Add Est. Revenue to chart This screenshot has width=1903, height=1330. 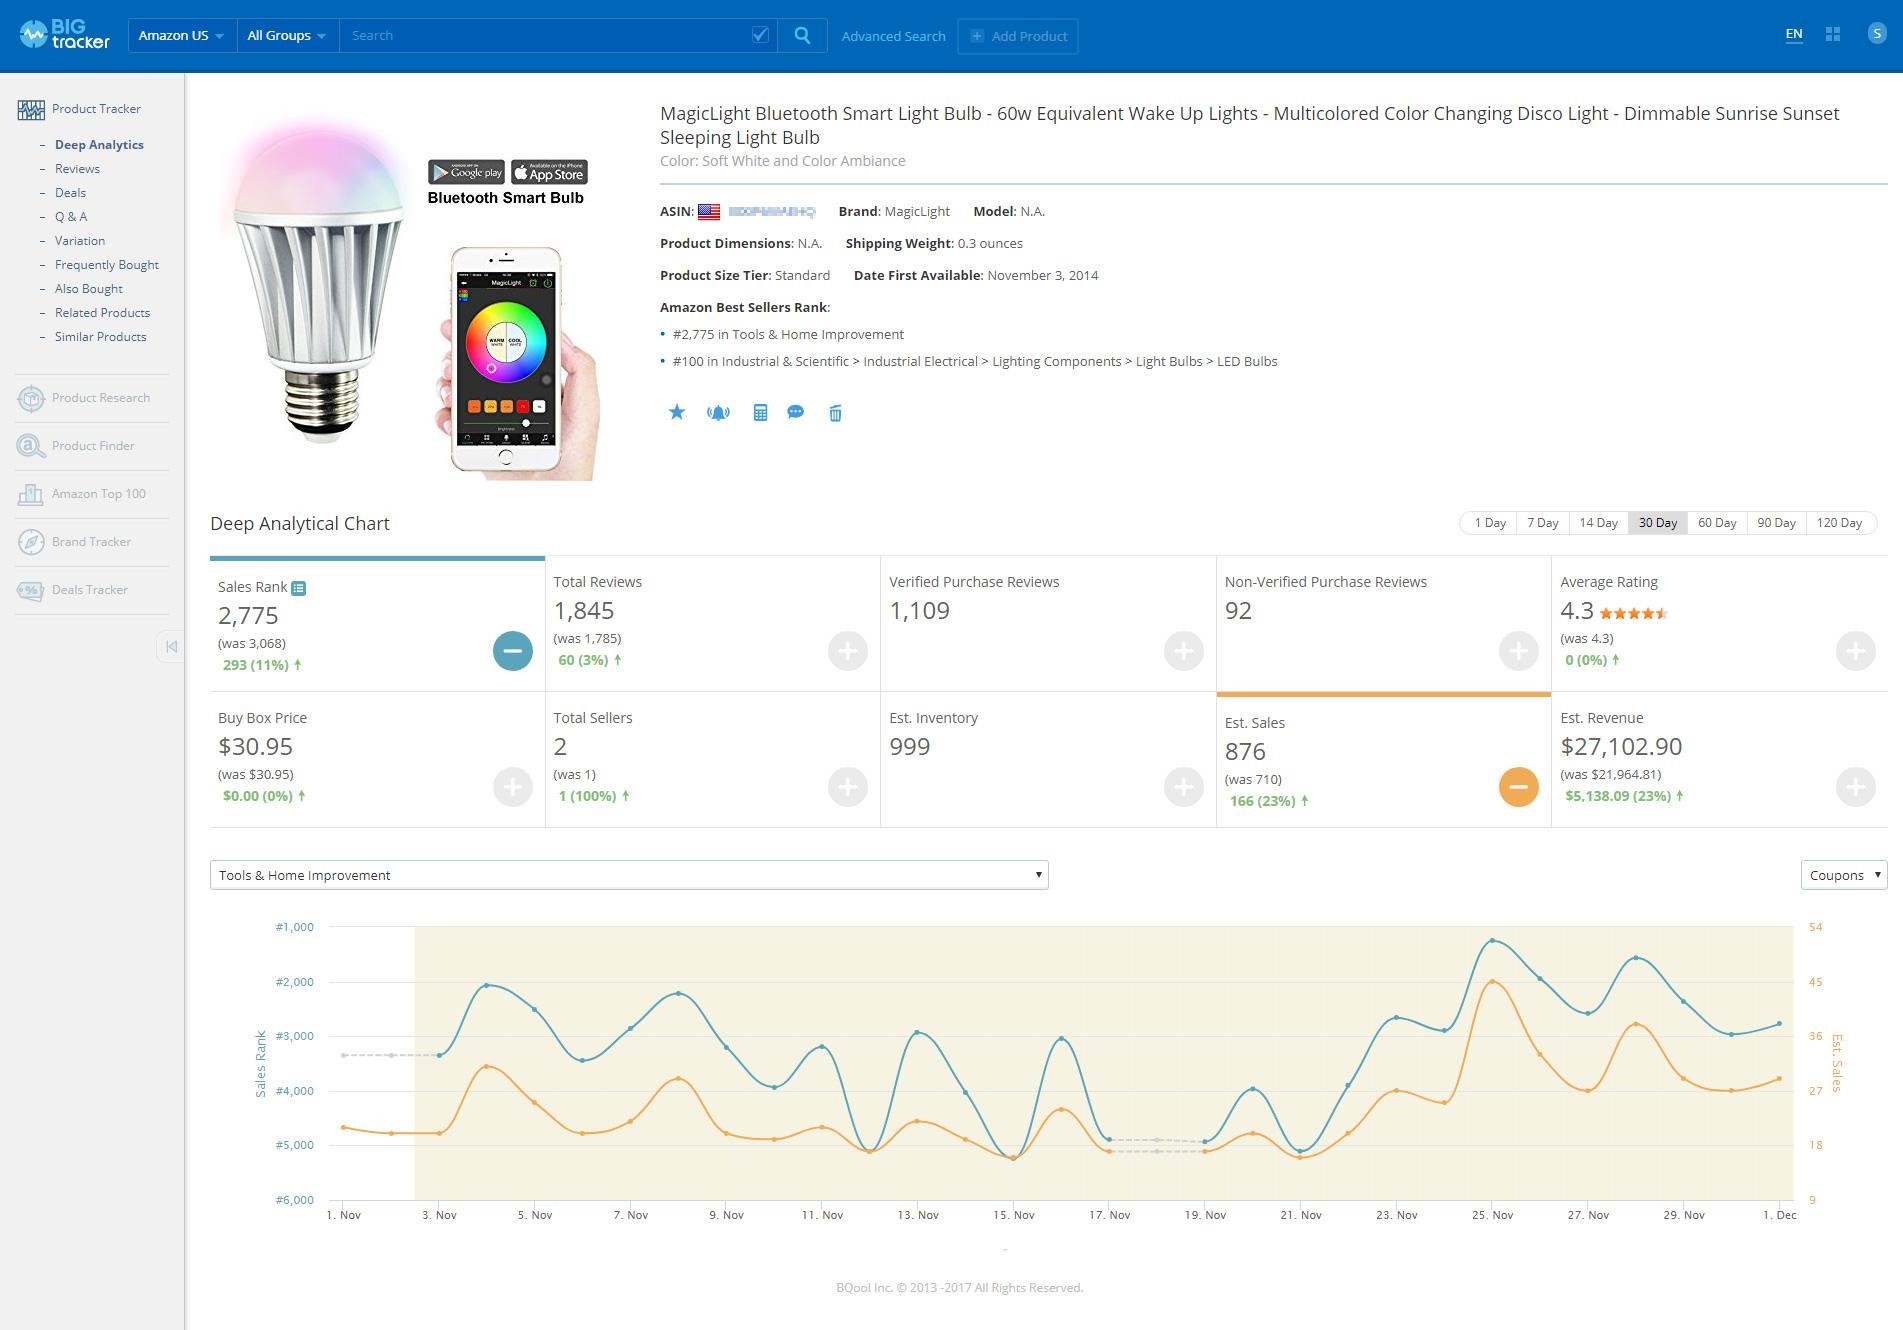(1856, 787)
